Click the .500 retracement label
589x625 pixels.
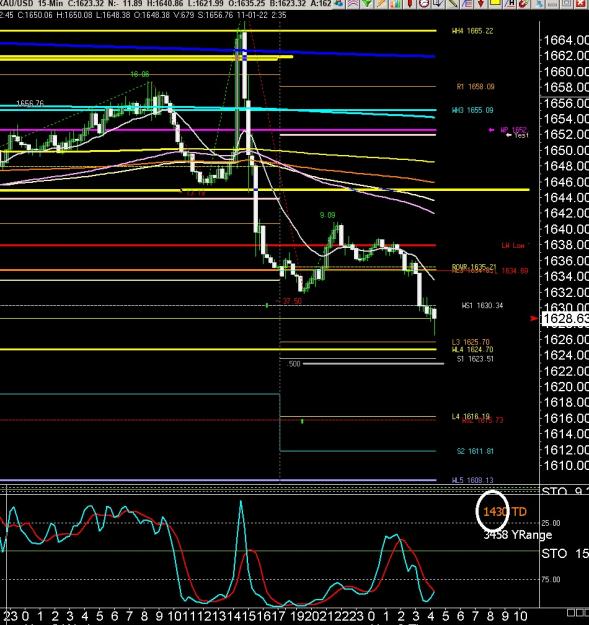tap(294, 364)
